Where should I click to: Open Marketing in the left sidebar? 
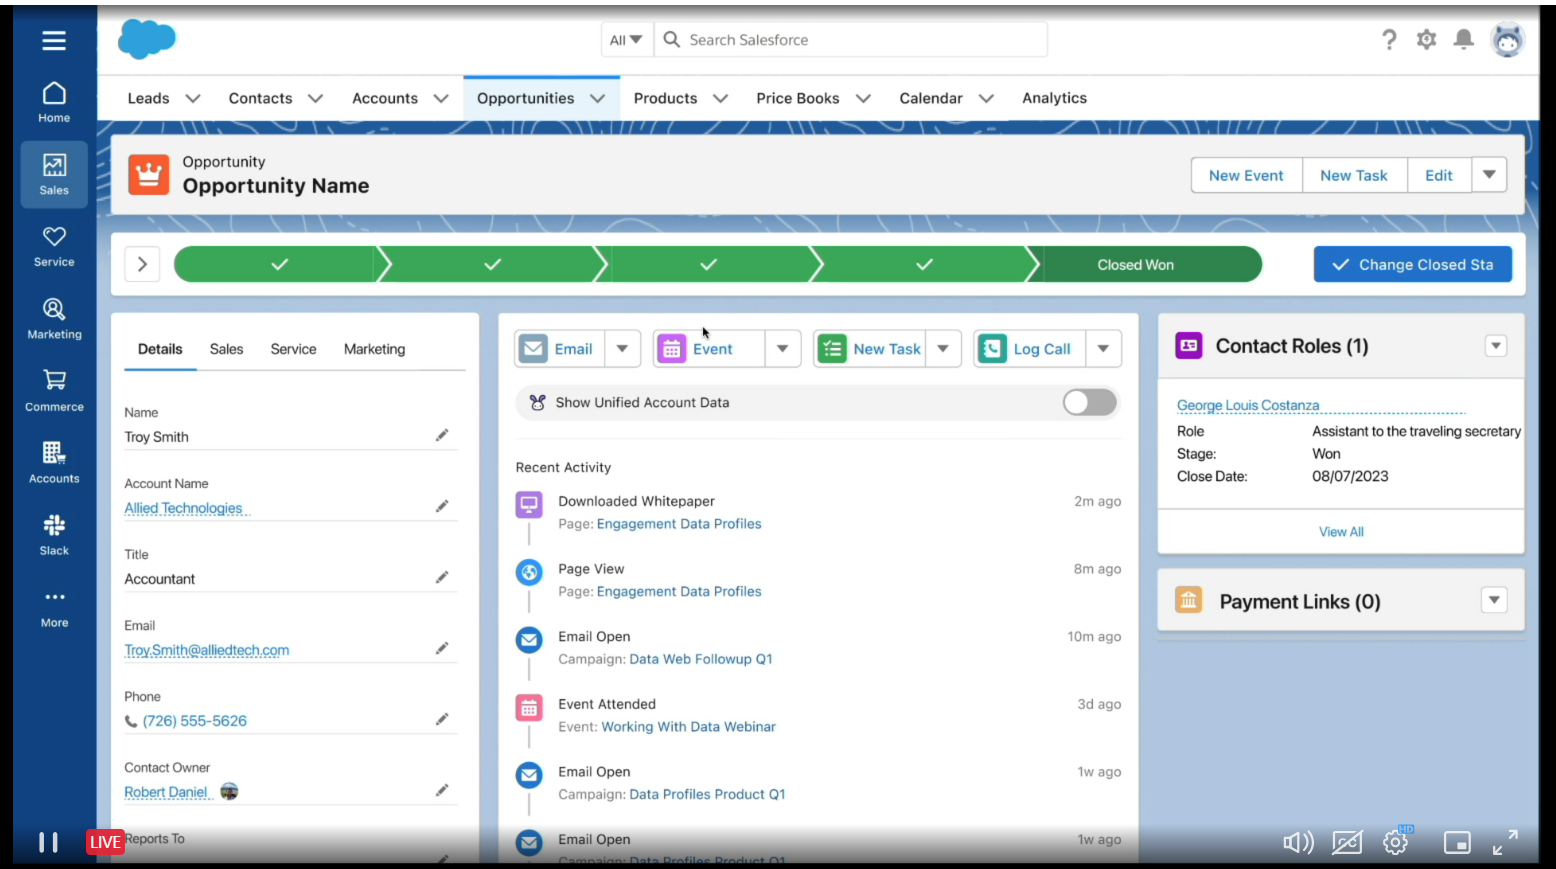(54, 318)
